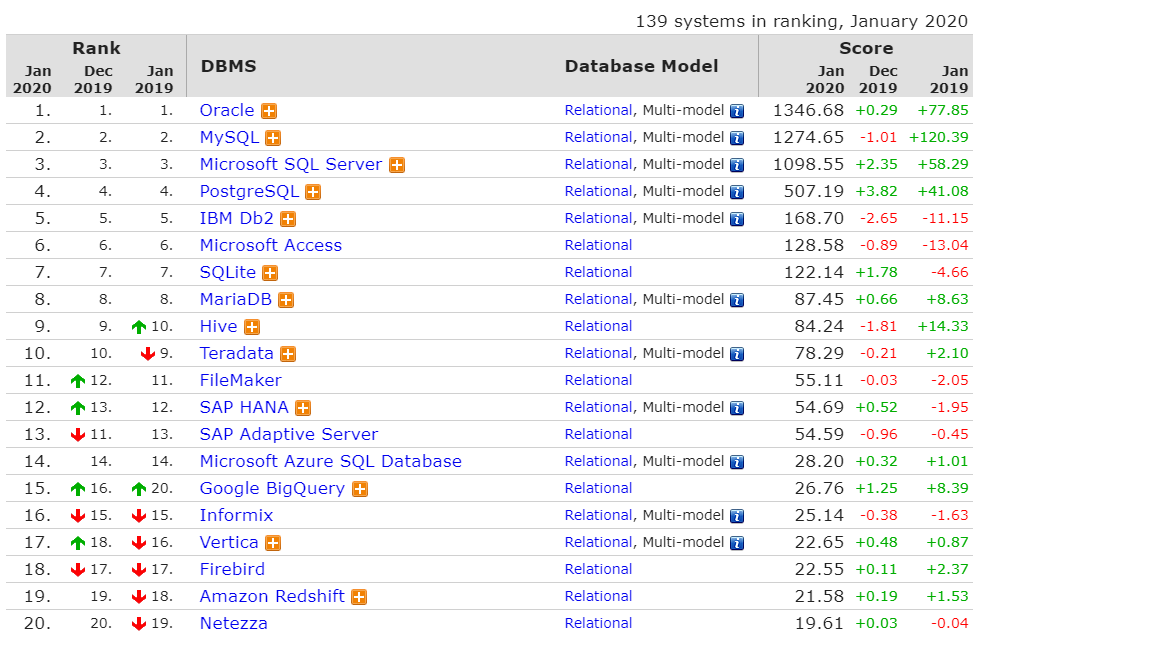Click the multi-model info icon in MySQL row
Screen dimensions: 1152x648
(x=737, y=138)
